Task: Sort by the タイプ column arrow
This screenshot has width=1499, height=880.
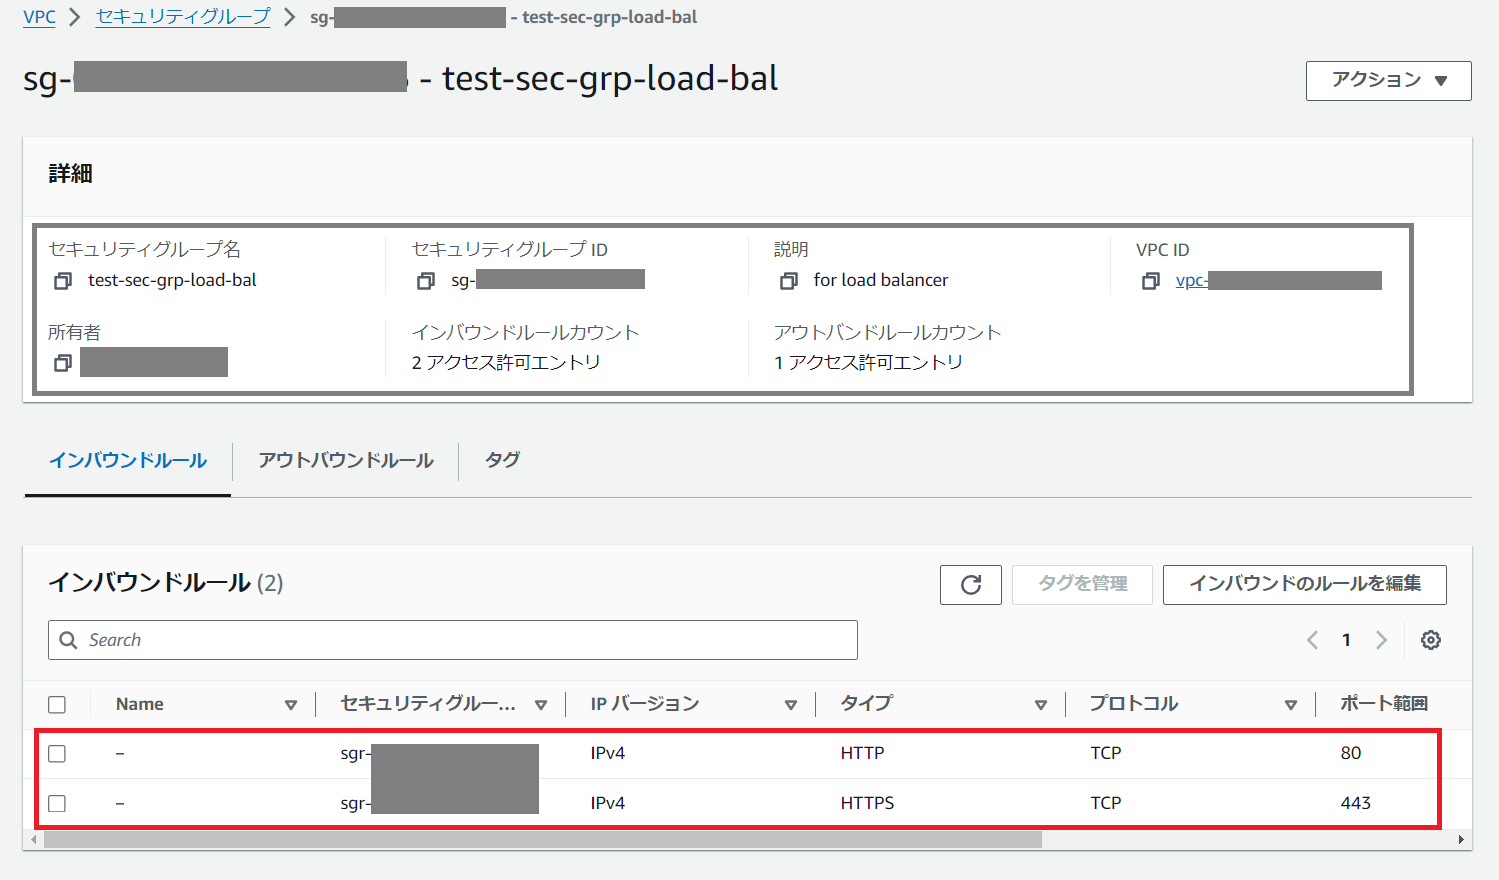Action: (1041, 705)
